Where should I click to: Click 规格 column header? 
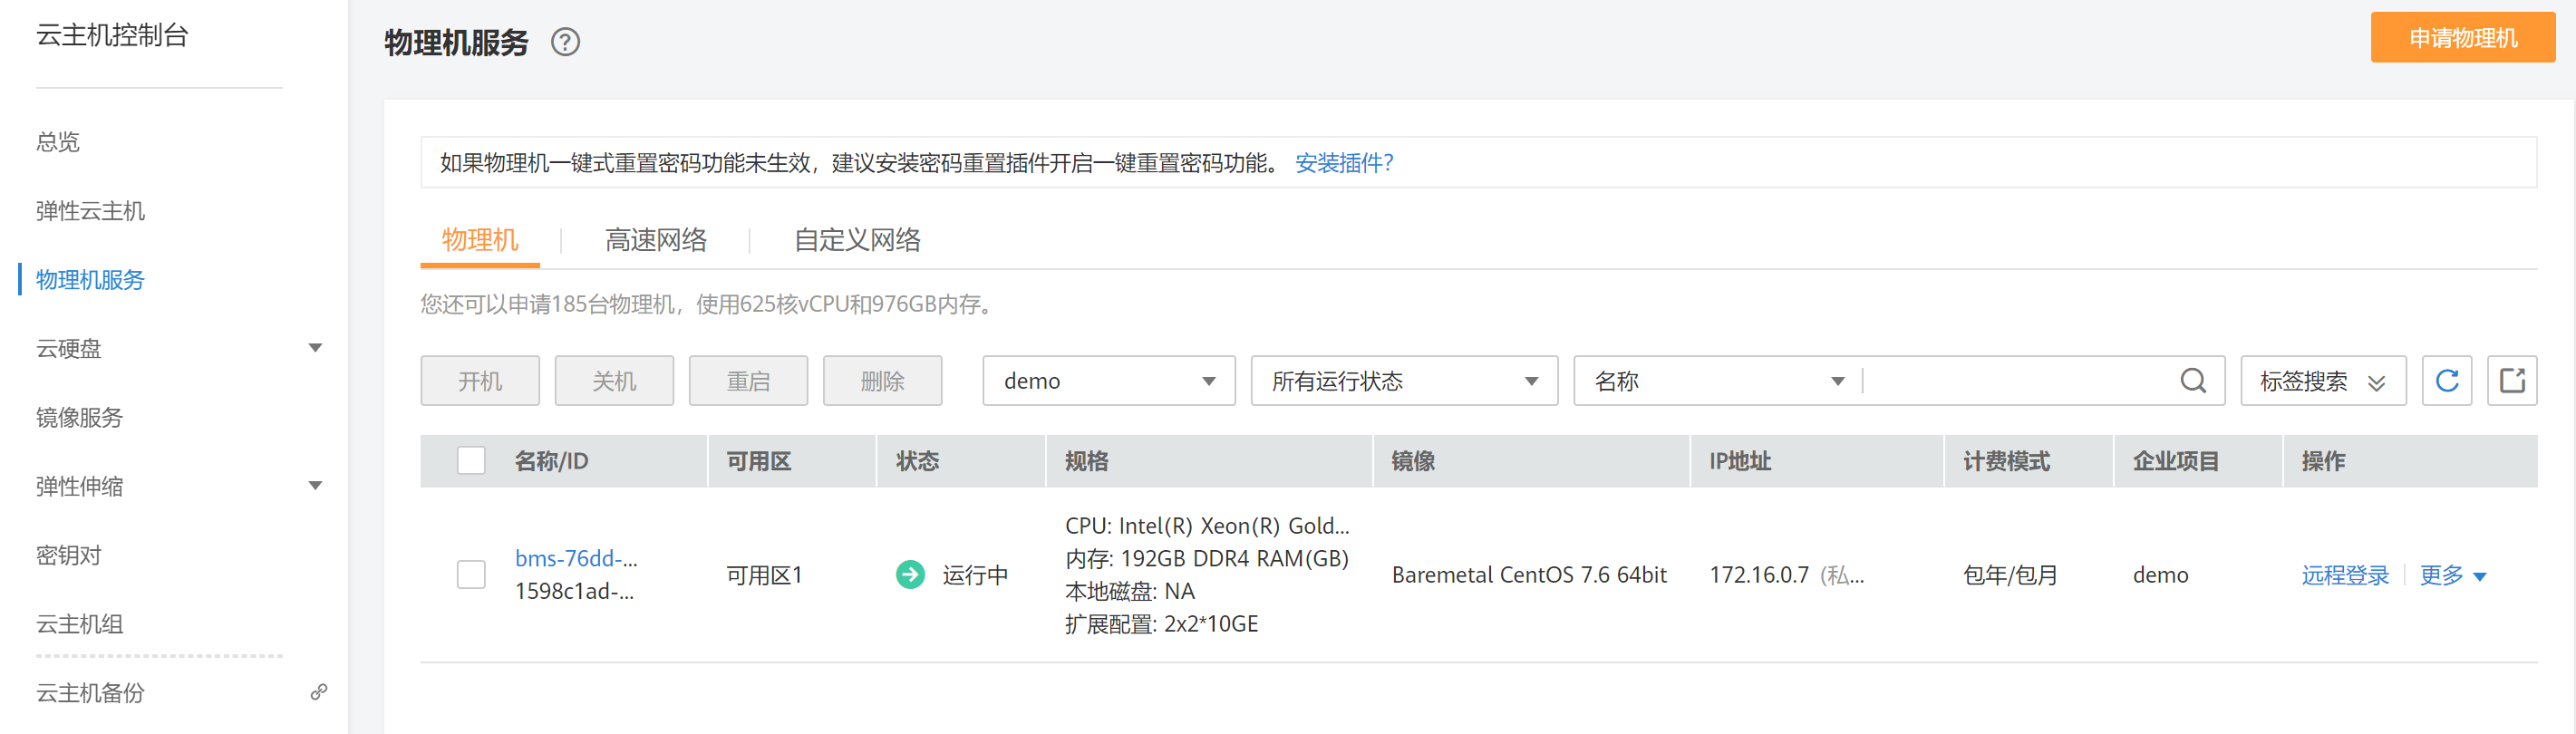1086,461
